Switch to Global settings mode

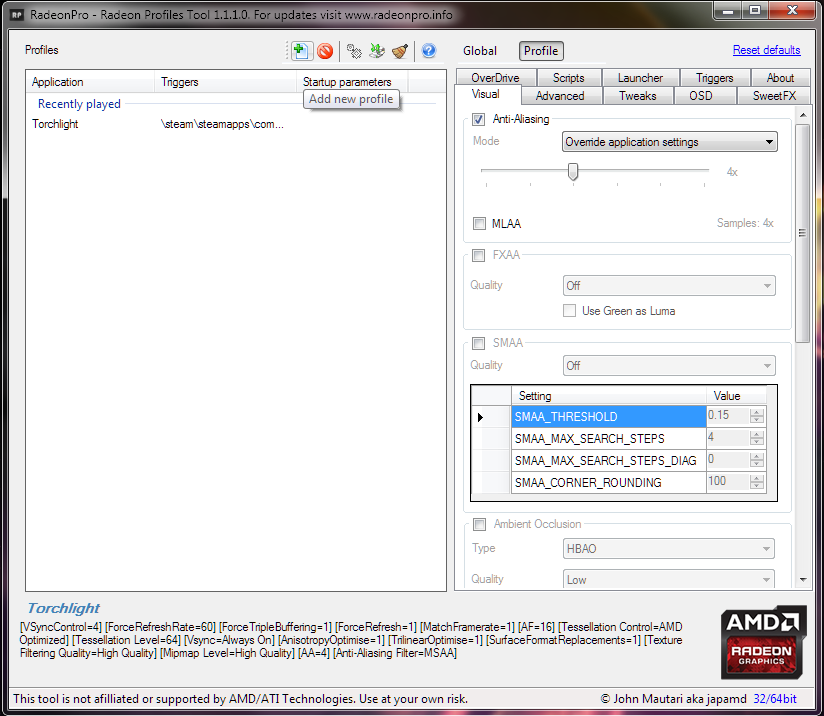(x=479, y=51)
